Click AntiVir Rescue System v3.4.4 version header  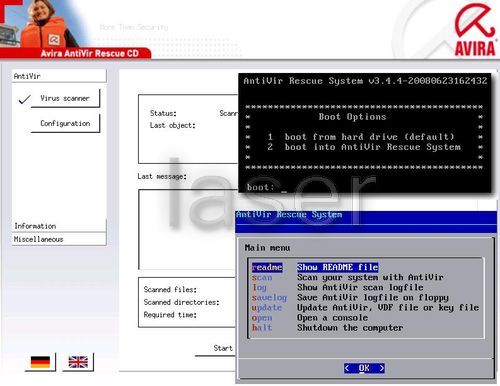tap(365, 81)
